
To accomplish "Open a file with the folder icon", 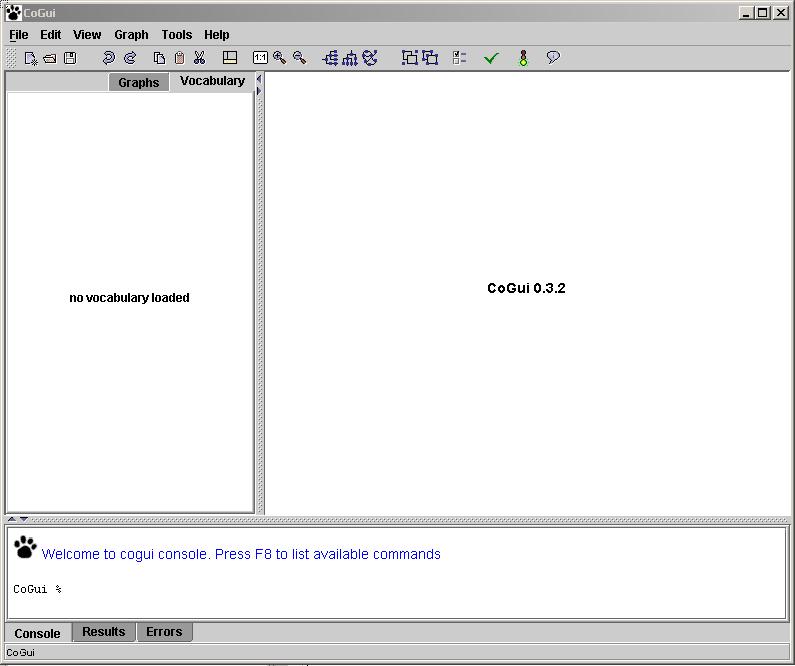I will click(50, 58).
